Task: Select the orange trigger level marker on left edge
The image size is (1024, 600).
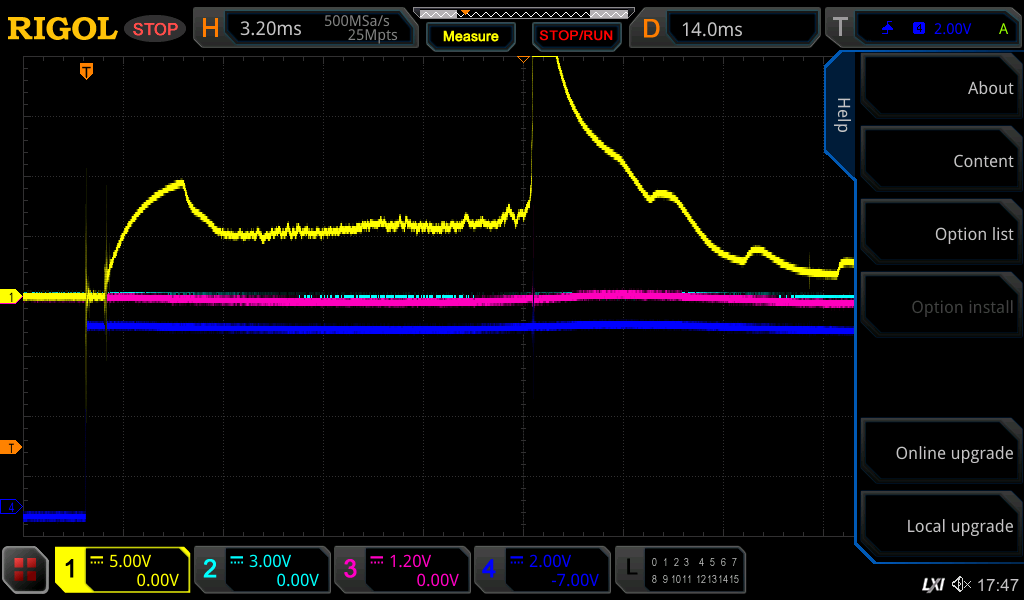Action: coord(14,447)
